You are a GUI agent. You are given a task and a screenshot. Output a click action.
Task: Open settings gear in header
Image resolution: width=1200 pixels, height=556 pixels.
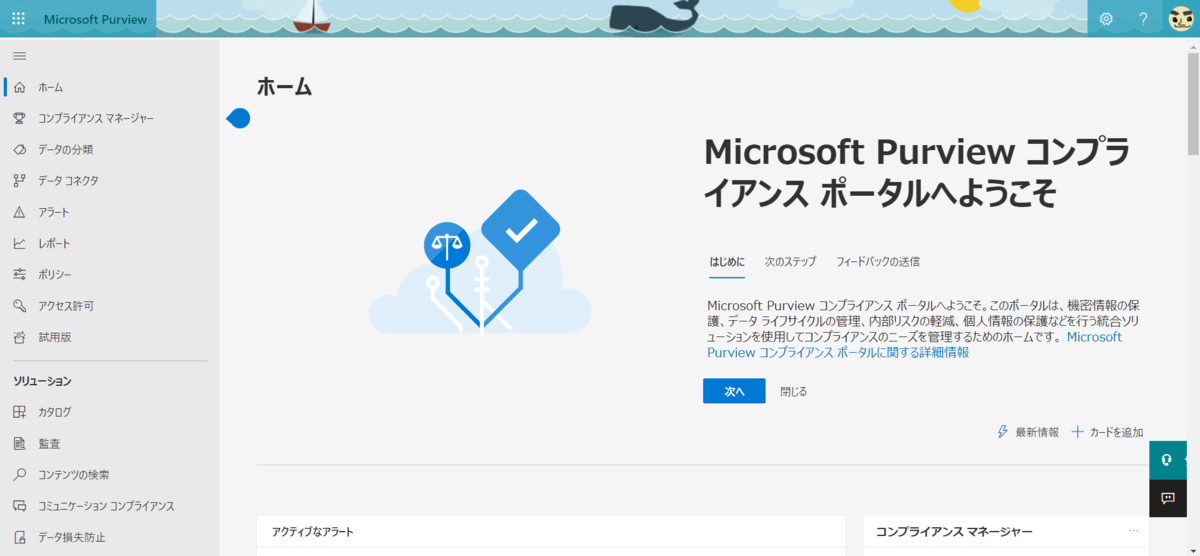(x=1106, y=19)
